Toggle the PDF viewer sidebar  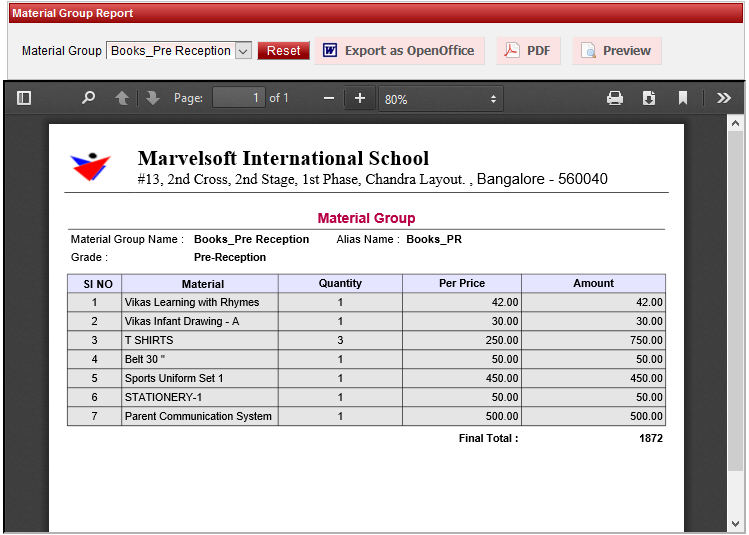click(24, 98)
